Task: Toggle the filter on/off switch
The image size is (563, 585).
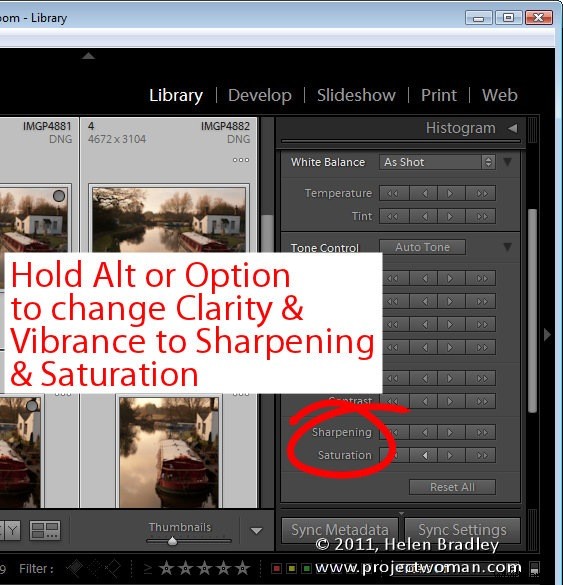Action: coord(534,569)
